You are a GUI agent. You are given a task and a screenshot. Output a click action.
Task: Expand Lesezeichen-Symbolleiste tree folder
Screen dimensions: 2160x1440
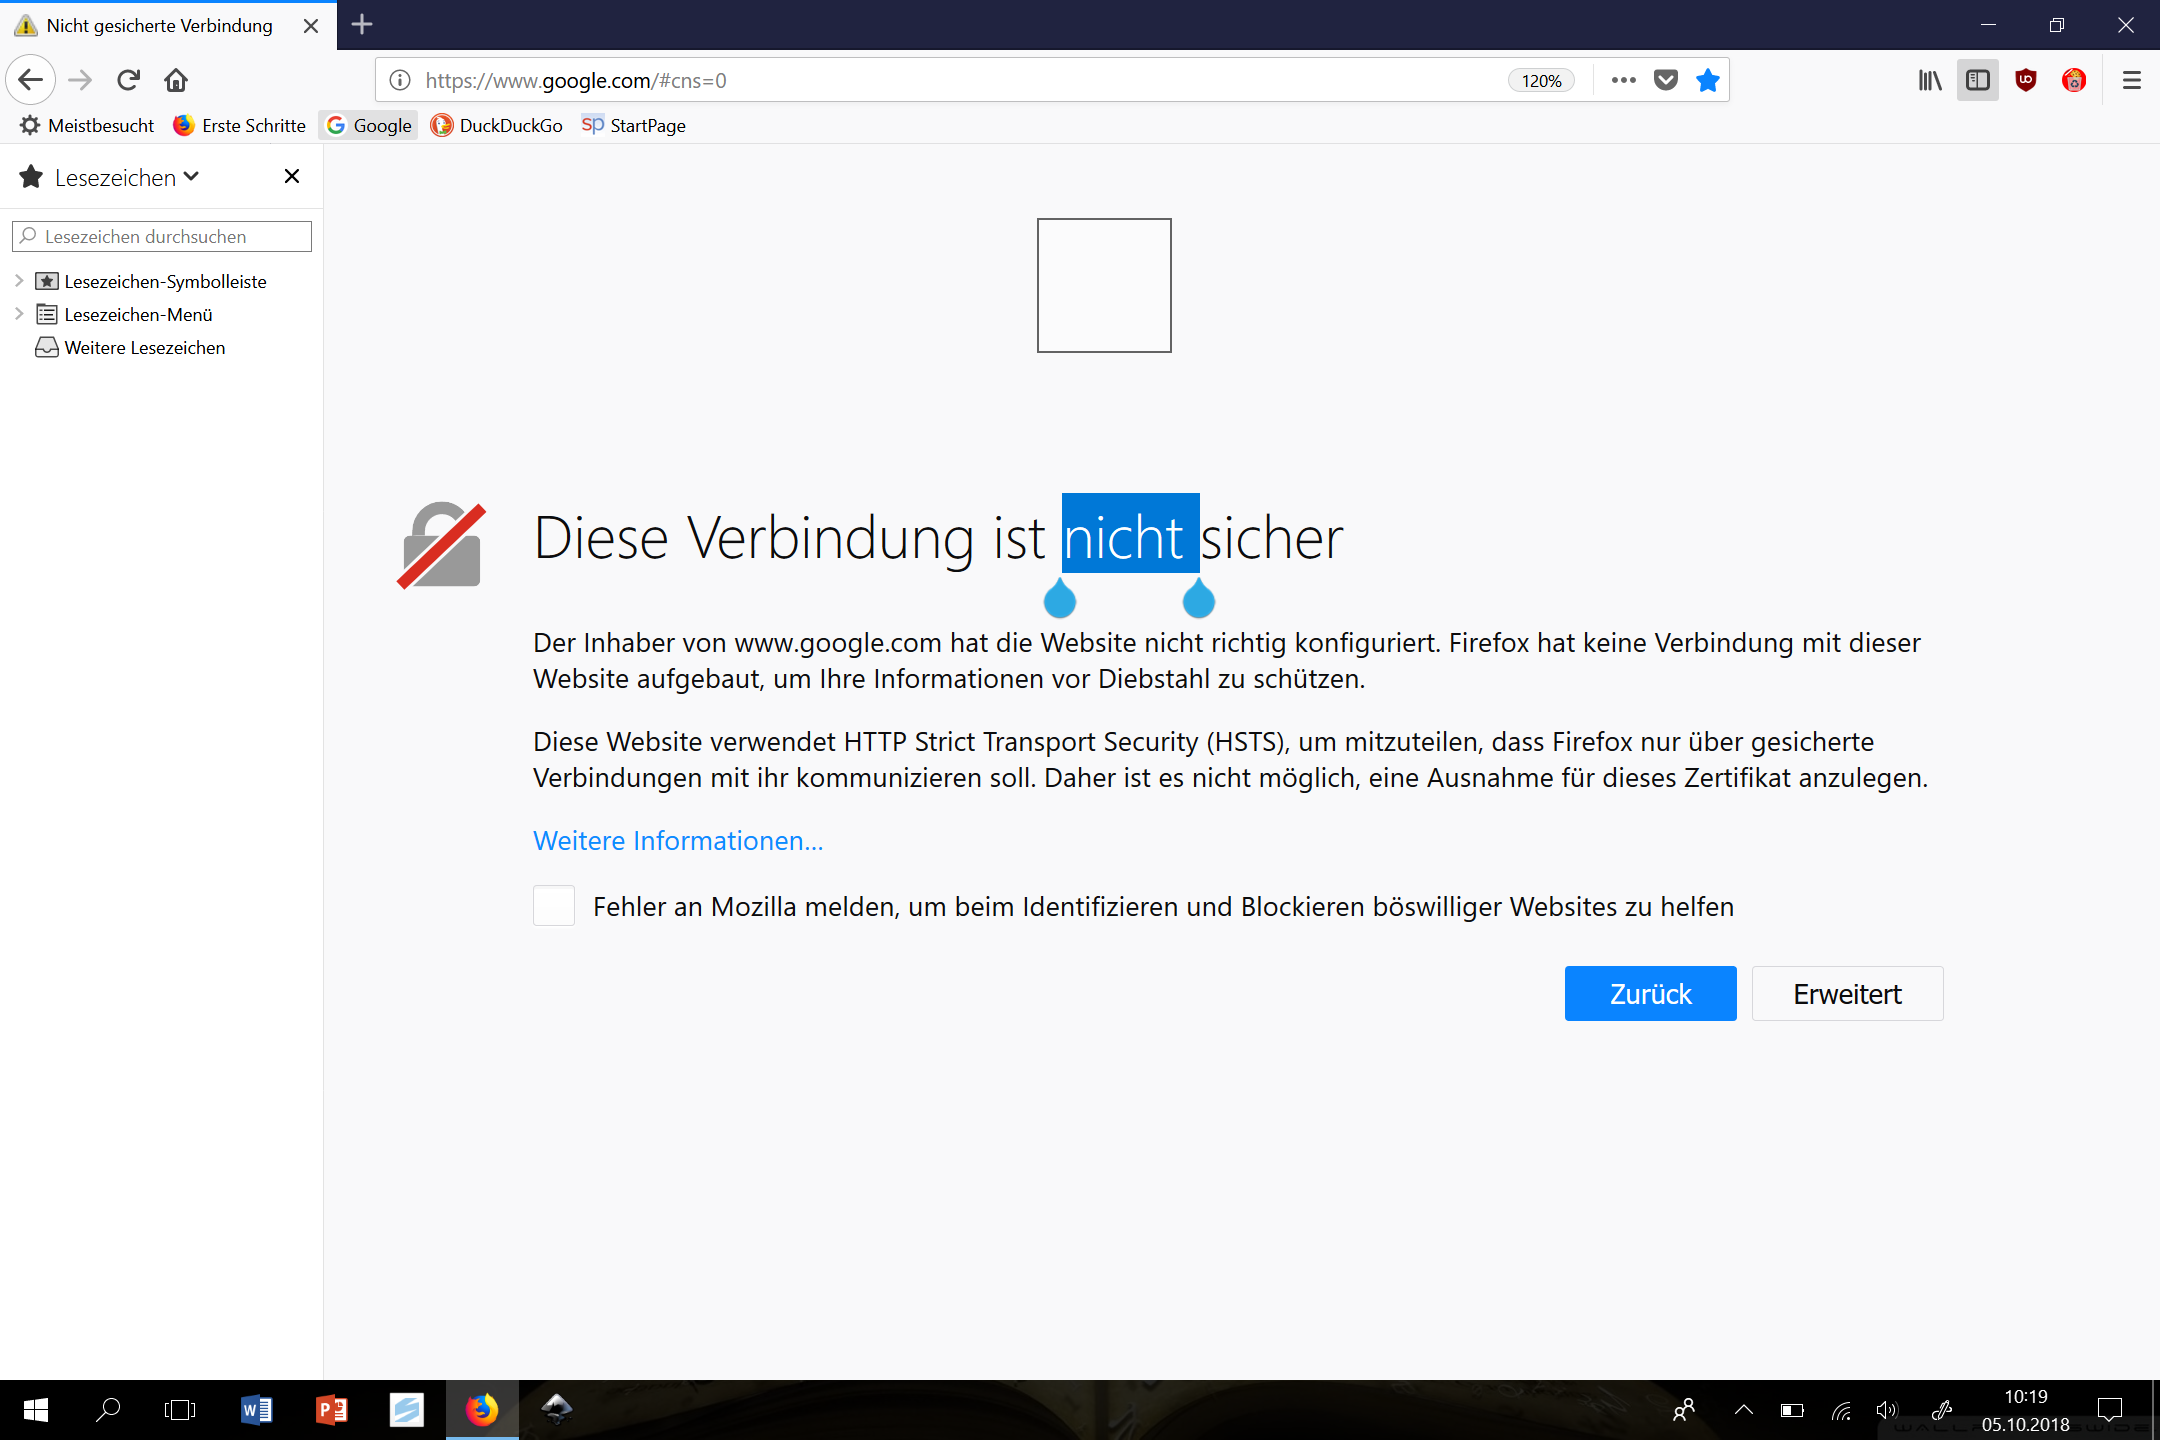point(19,281)
